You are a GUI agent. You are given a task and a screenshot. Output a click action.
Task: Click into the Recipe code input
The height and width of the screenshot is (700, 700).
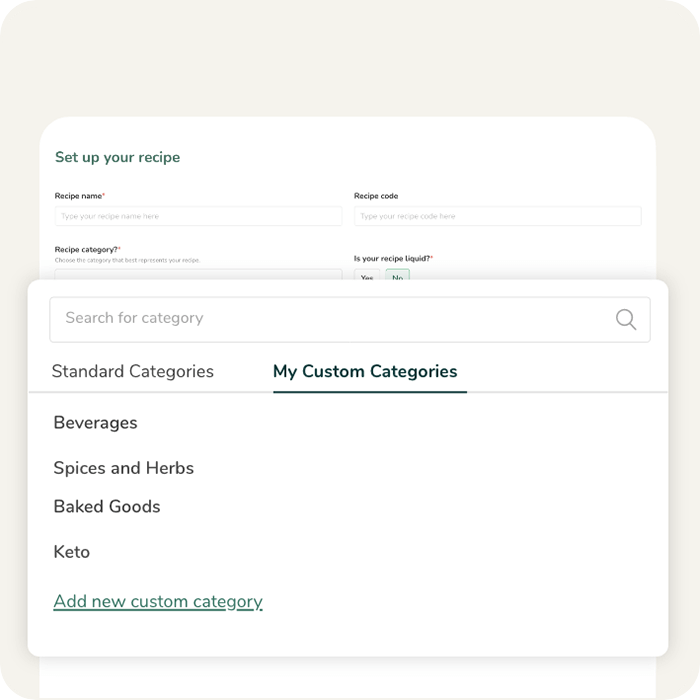pos(497,216)
